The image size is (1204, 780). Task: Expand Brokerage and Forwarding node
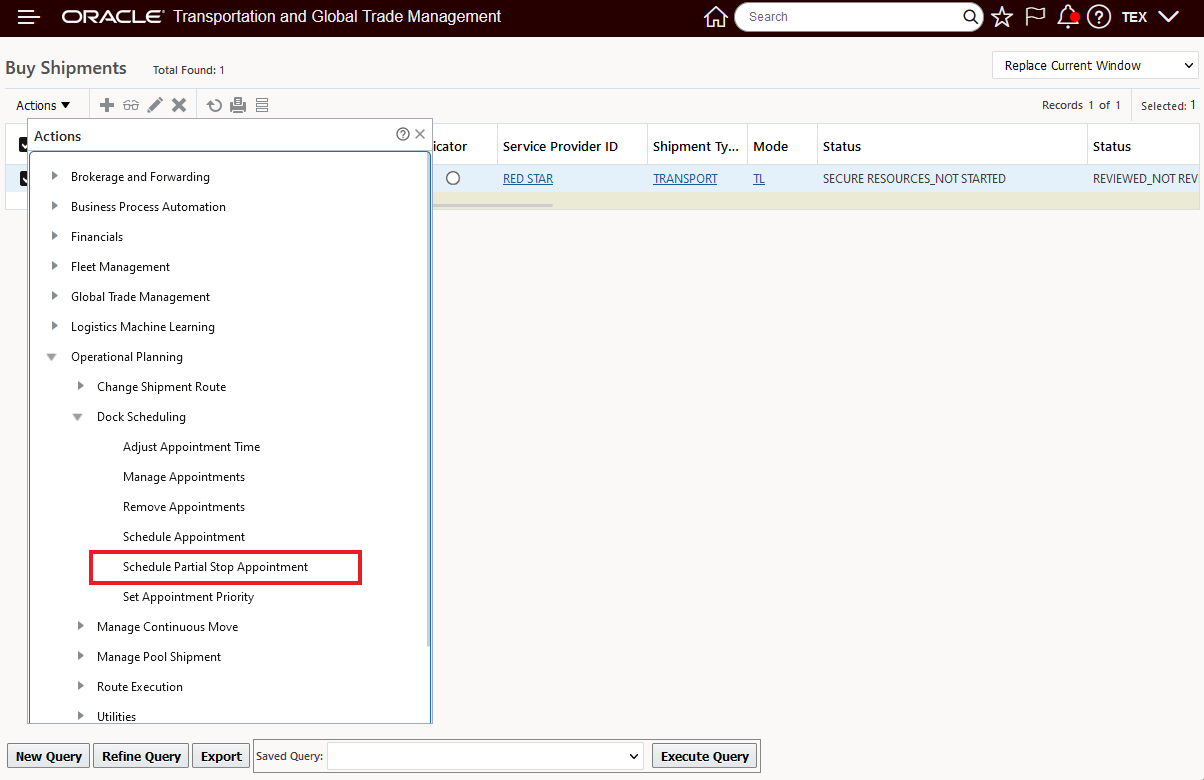[x=54, y=177]
